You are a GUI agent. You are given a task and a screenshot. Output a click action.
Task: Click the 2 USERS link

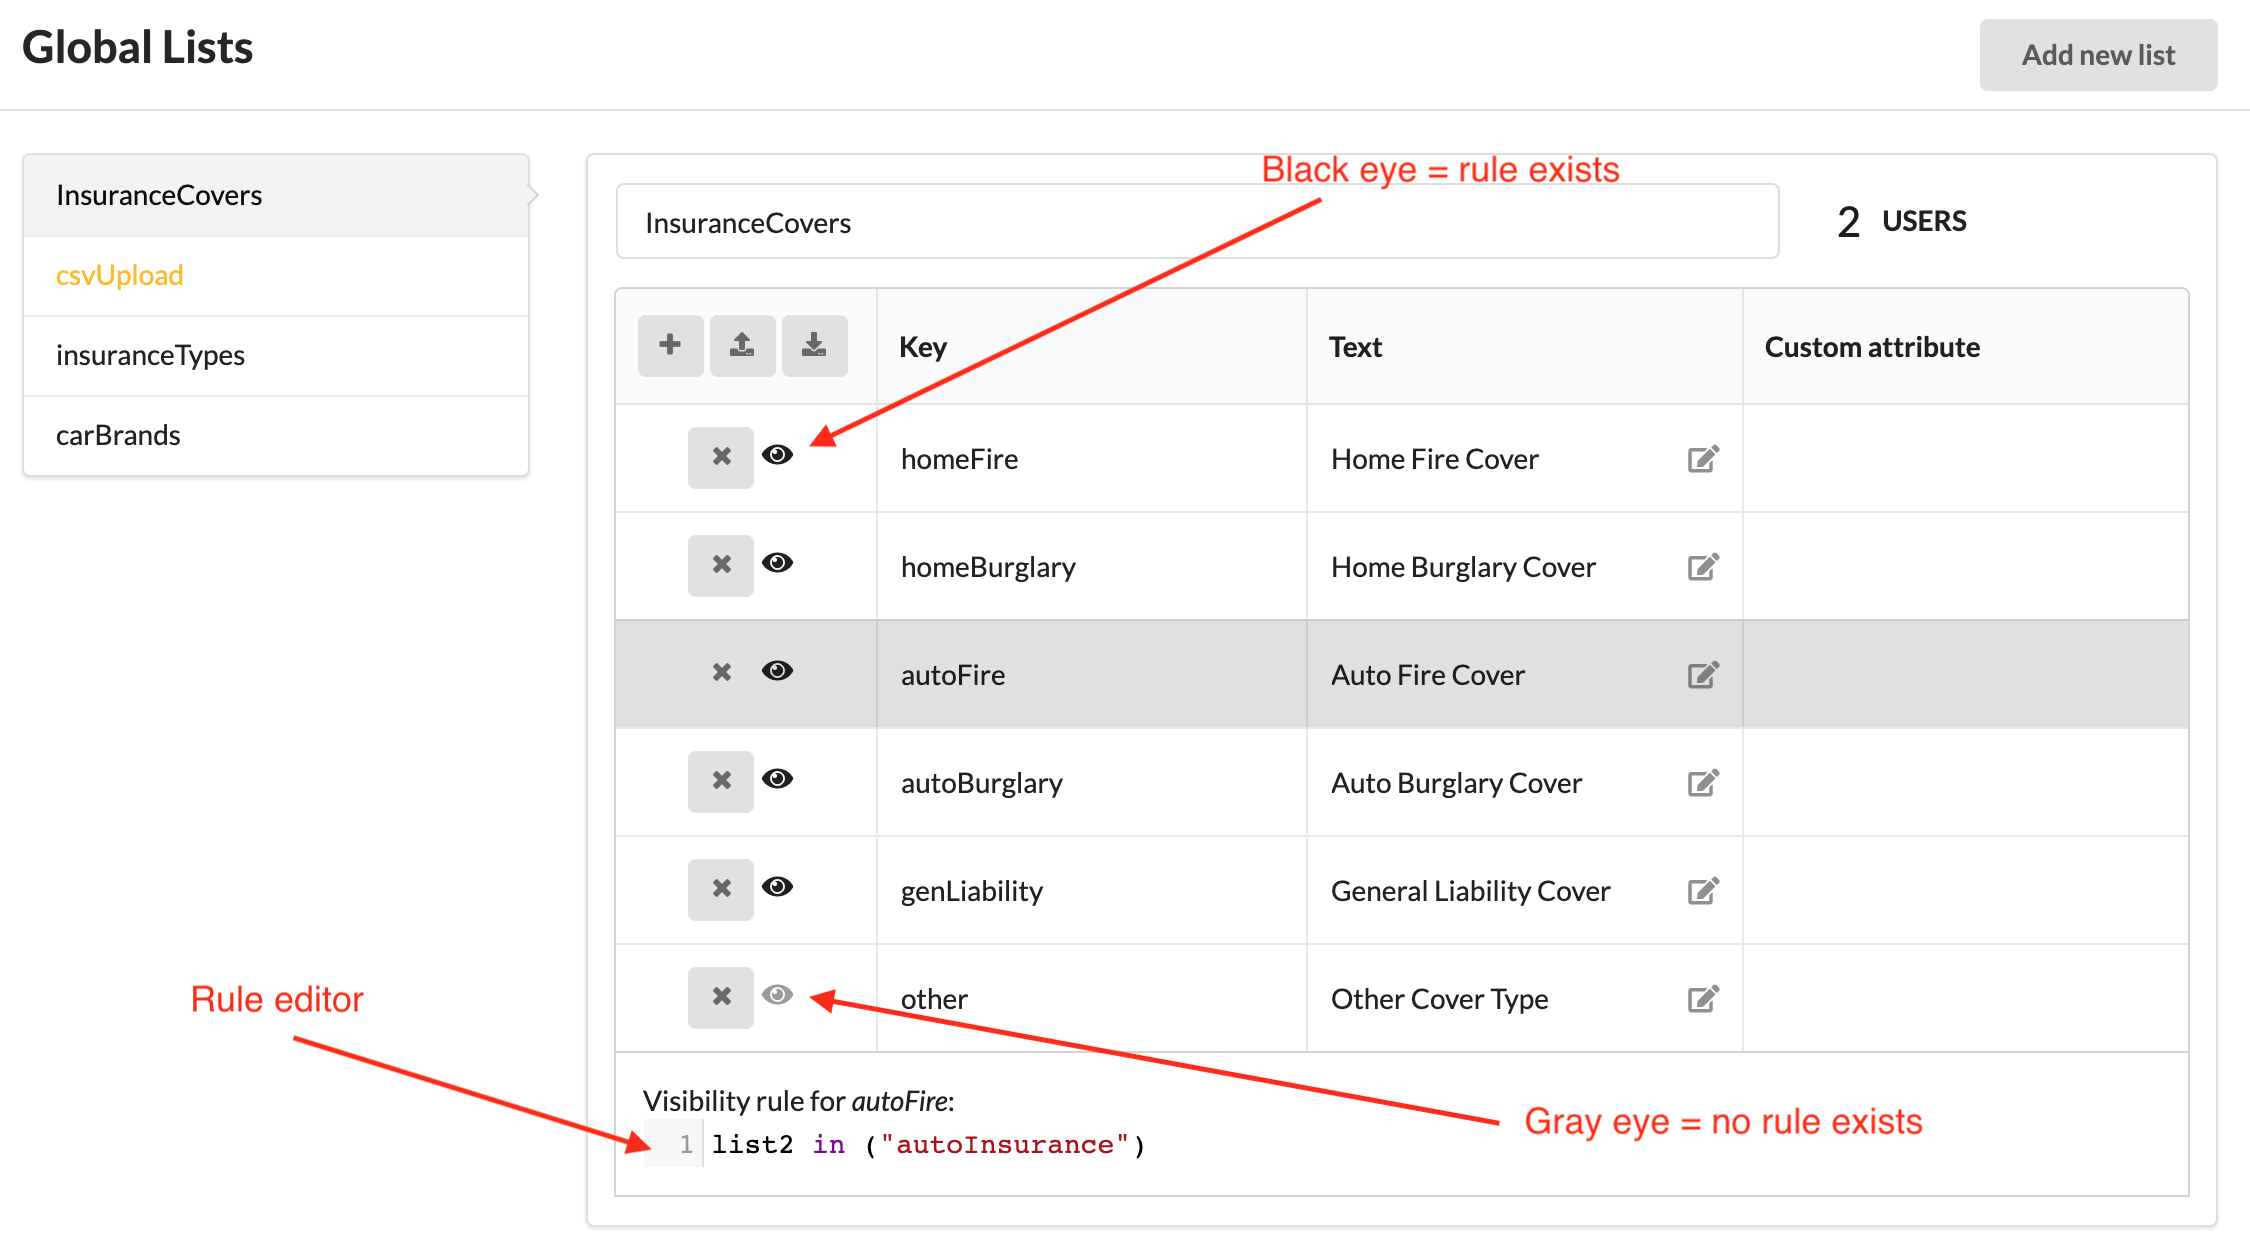tap(1901, 221)
